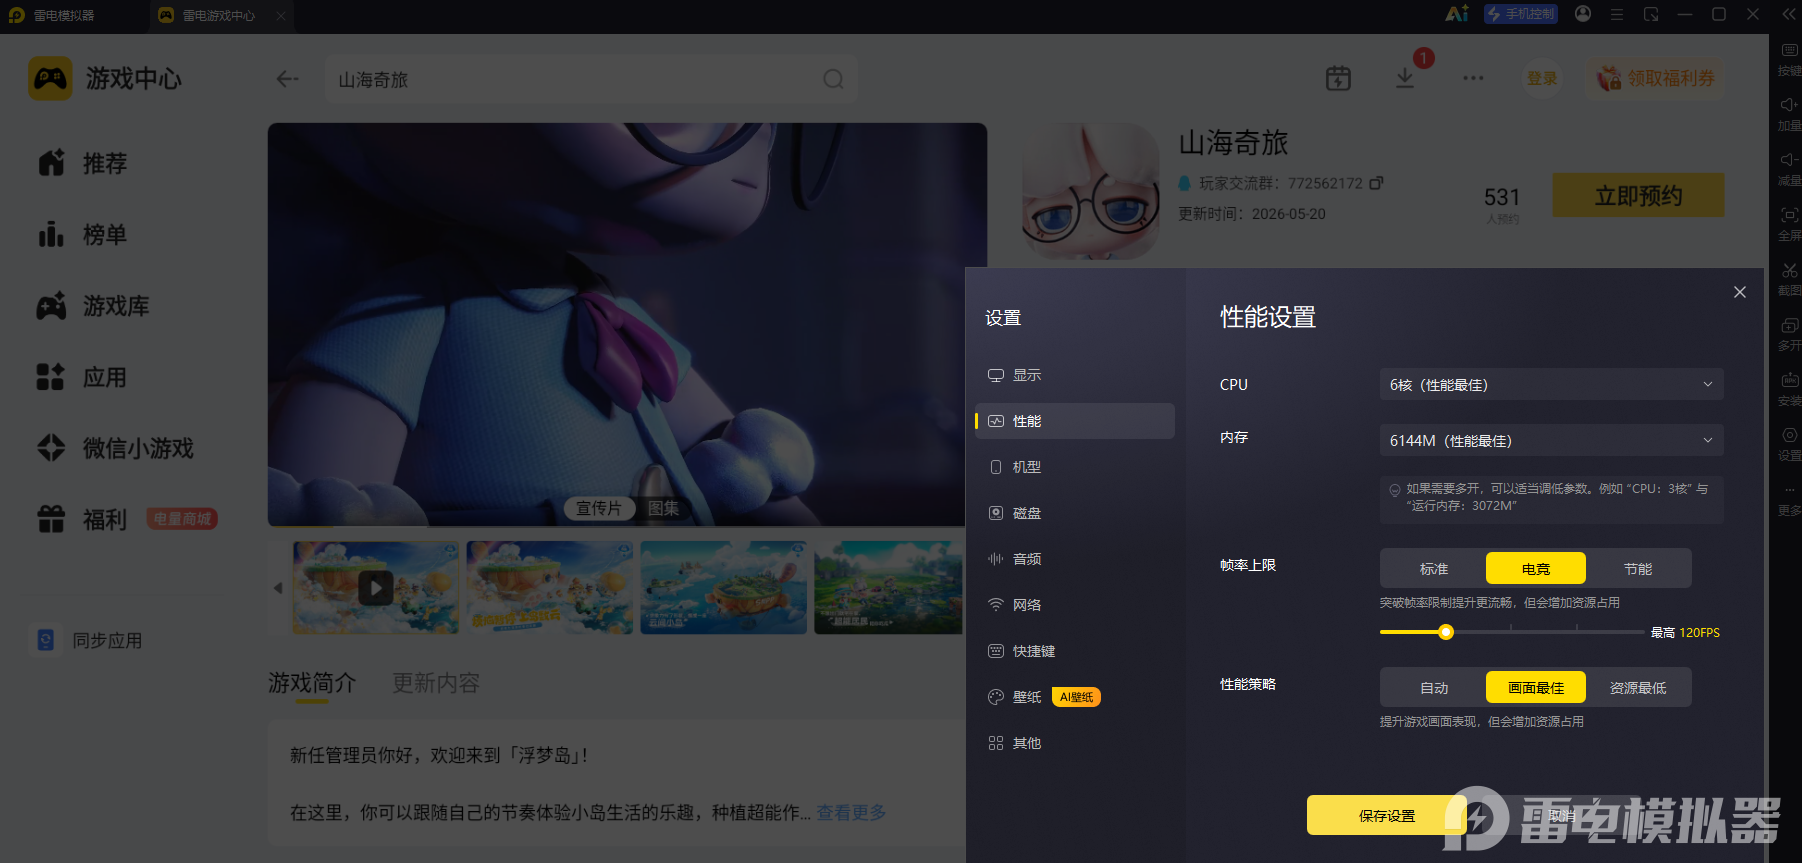Open the hamburger menu in title bar
The width and height of the screenshot is (1802, 863).
tap(1617, 14)
